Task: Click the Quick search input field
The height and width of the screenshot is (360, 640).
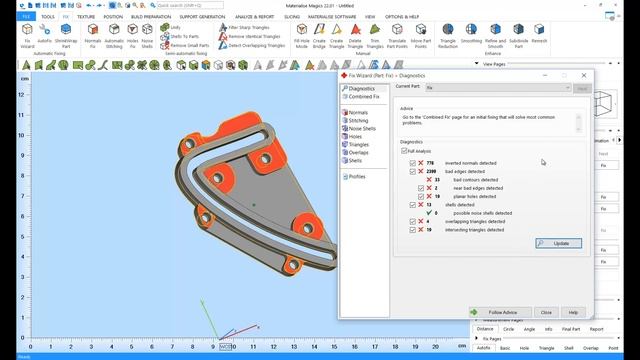Action: (x=190, y=6)
